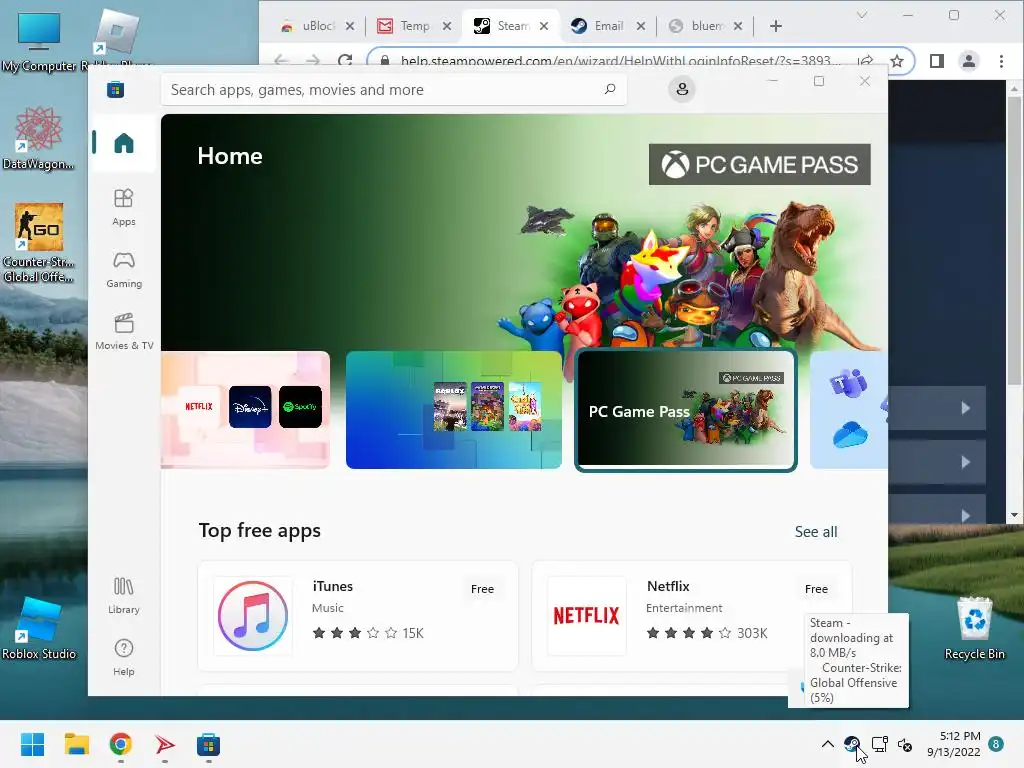This screenshot has height=768, width=1024.
Task: Click the iTunes music note icon
Action: click(x=253, y=616)
